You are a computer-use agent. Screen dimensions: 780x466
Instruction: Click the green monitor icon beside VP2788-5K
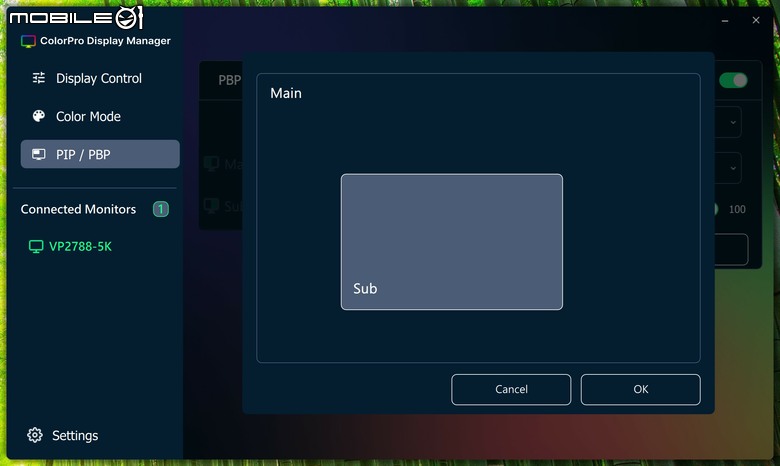click(36, 247)
